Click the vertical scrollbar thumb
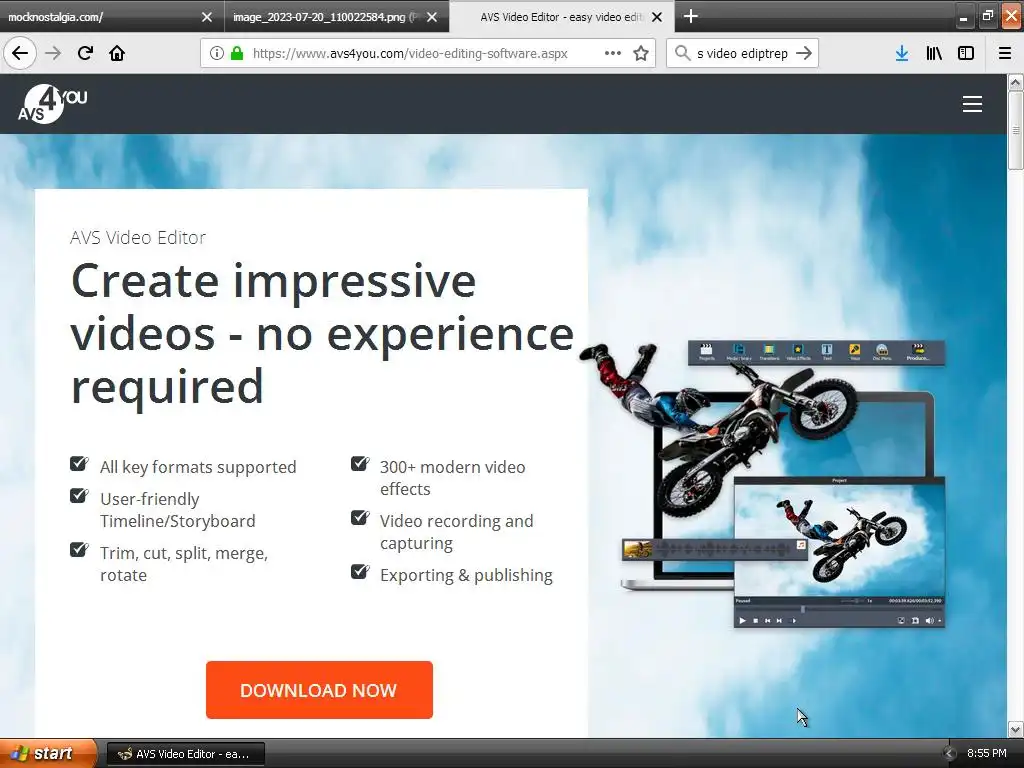Viewport: 1024px width, 768px height. (1015, 130)
